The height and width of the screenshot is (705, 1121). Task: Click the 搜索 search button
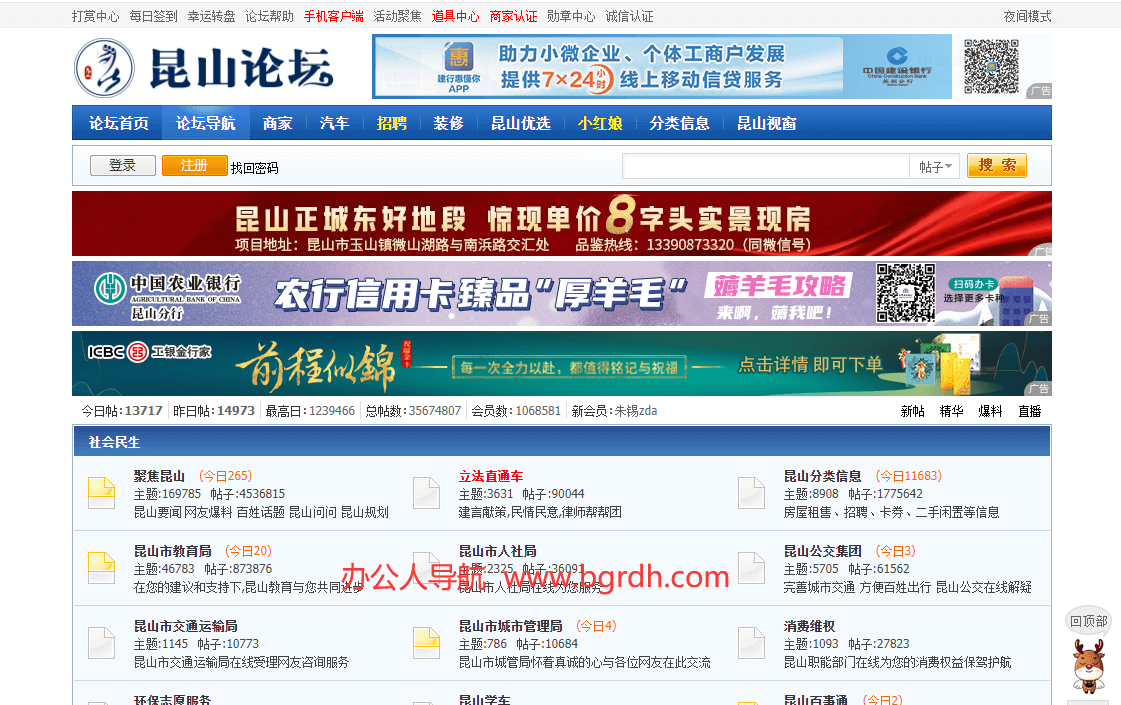(x=997, y=165)
